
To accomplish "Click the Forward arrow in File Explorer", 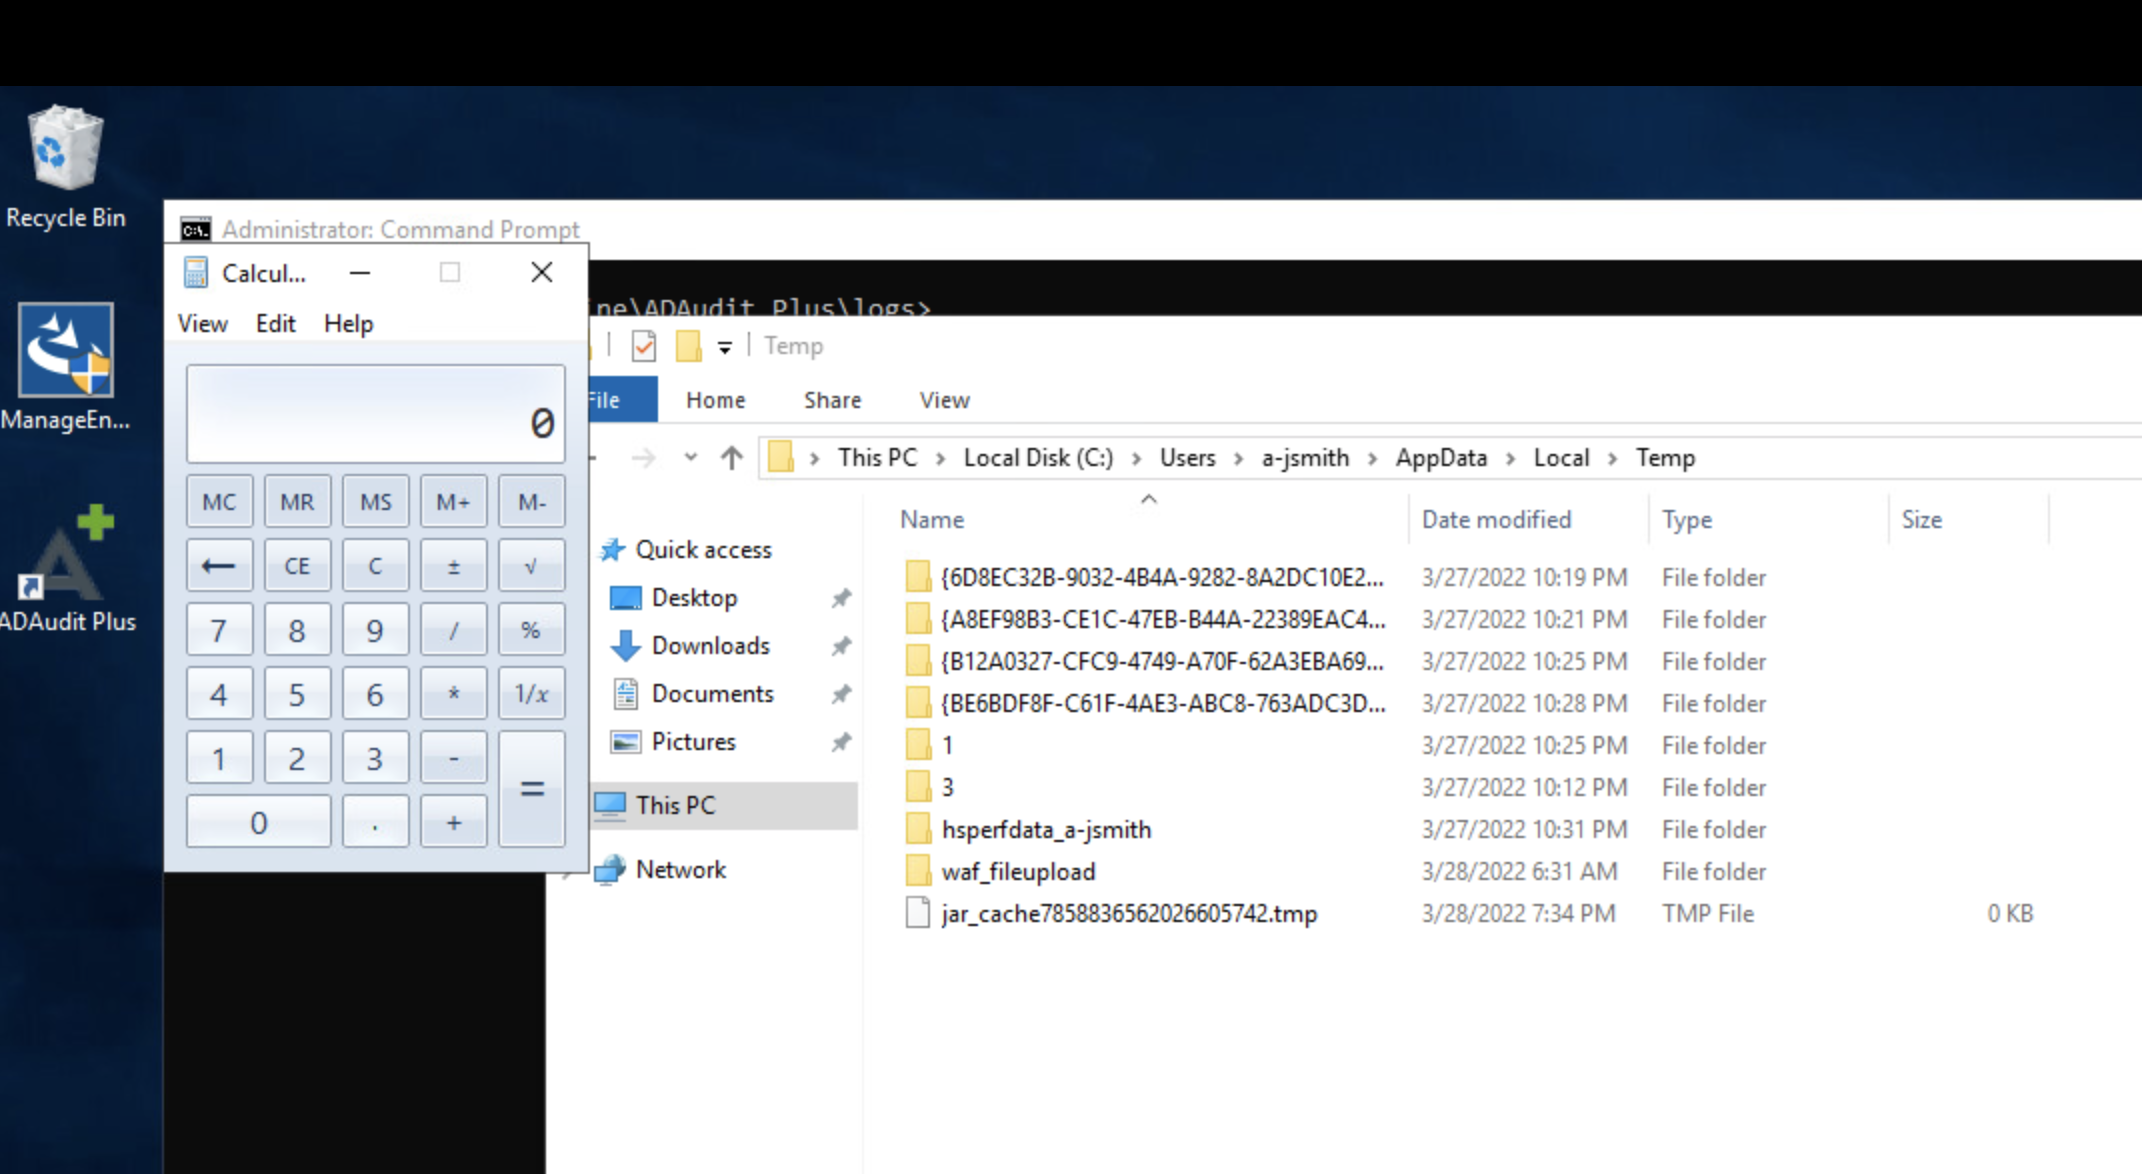I will 644,458.
